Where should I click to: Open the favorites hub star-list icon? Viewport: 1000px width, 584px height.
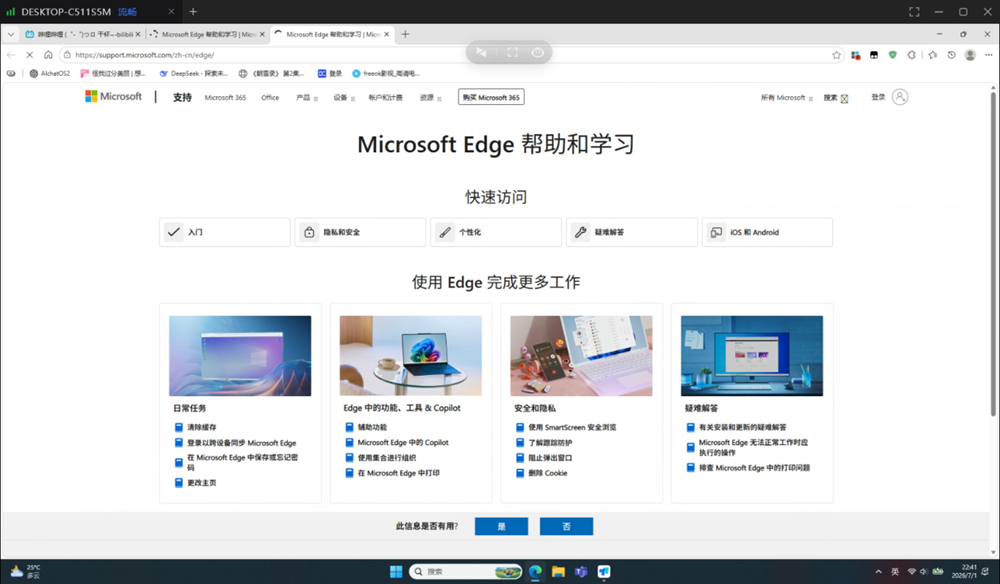coord(932,55)
